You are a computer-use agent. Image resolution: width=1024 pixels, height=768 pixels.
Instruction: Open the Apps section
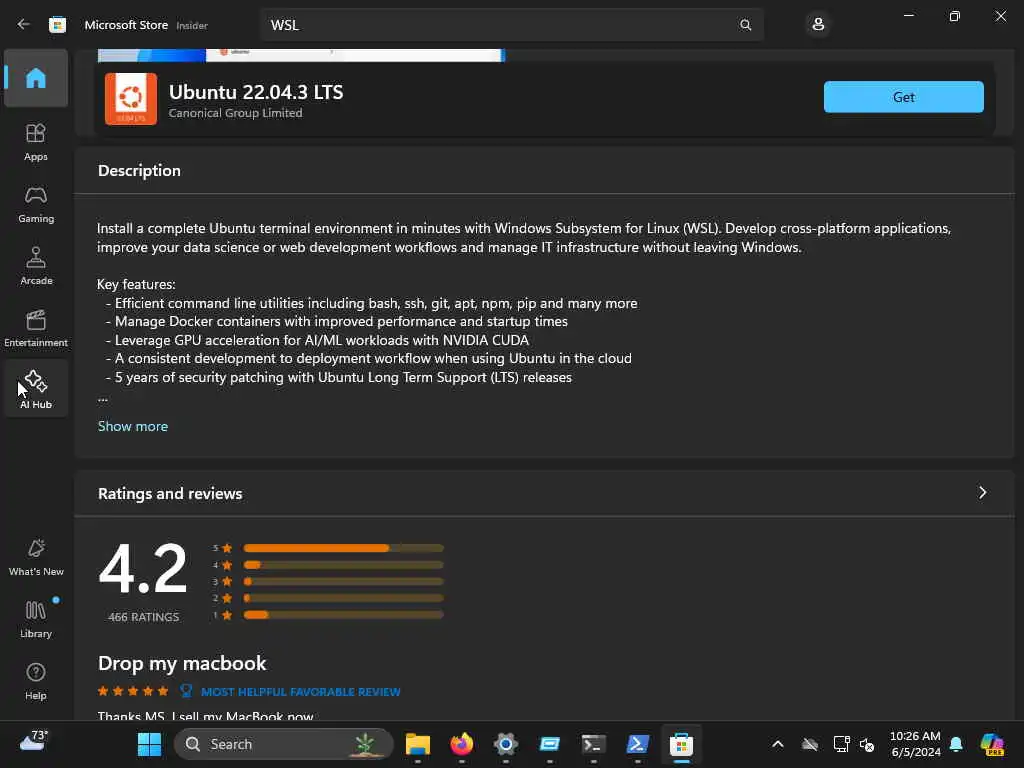(36, 142)
